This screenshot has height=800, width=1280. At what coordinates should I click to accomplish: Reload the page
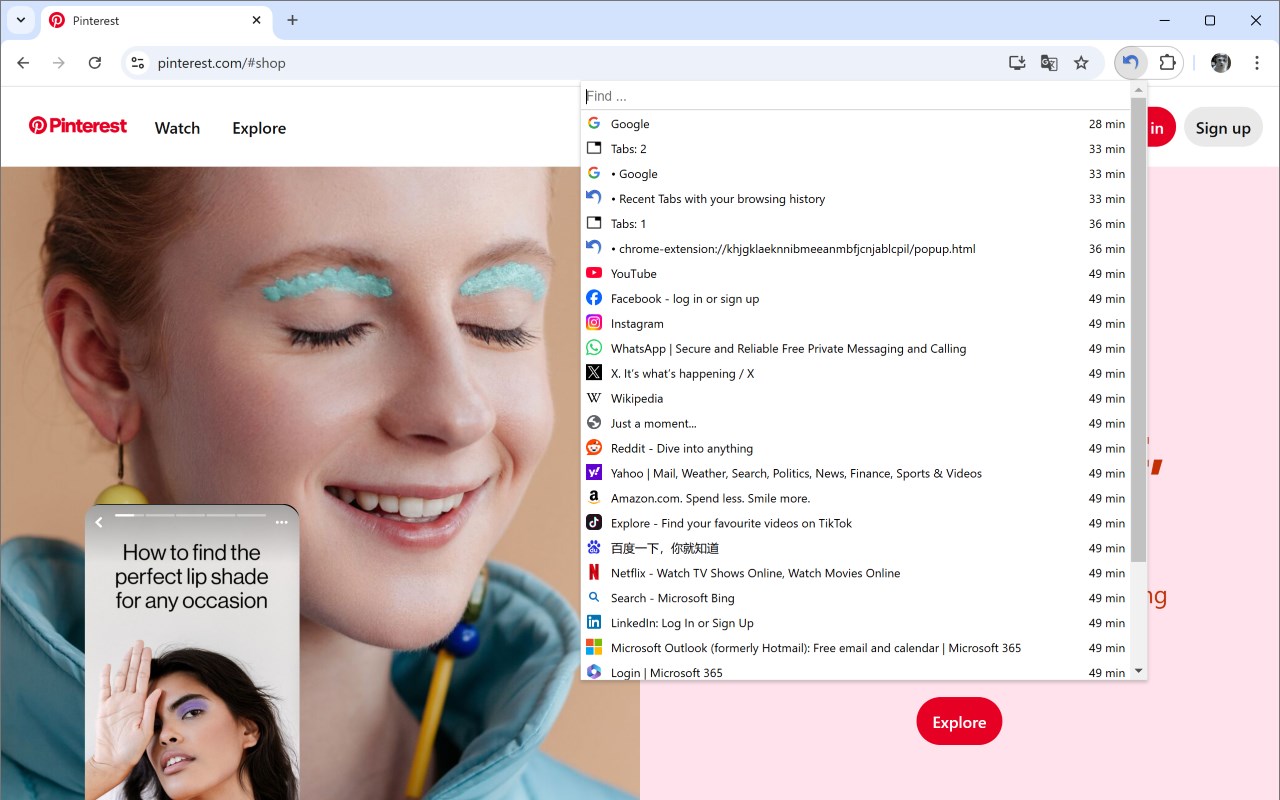[95, 63]
